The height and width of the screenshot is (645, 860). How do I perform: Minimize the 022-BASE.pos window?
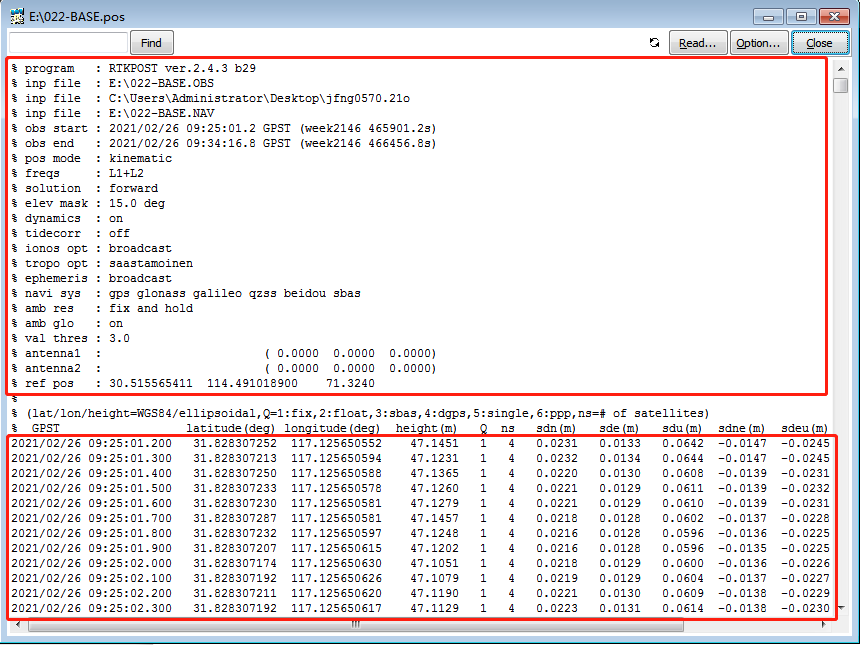(x=768, y=16)
